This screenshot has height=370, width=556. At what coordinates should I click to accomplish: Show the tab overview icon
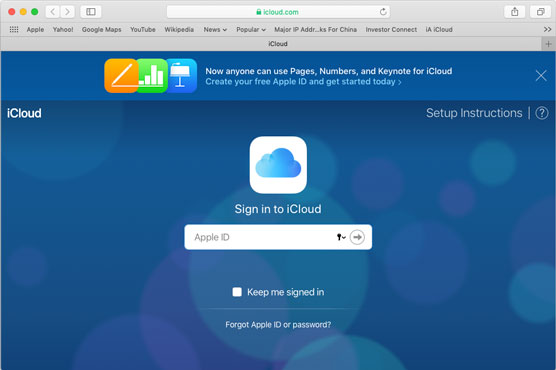540,12
